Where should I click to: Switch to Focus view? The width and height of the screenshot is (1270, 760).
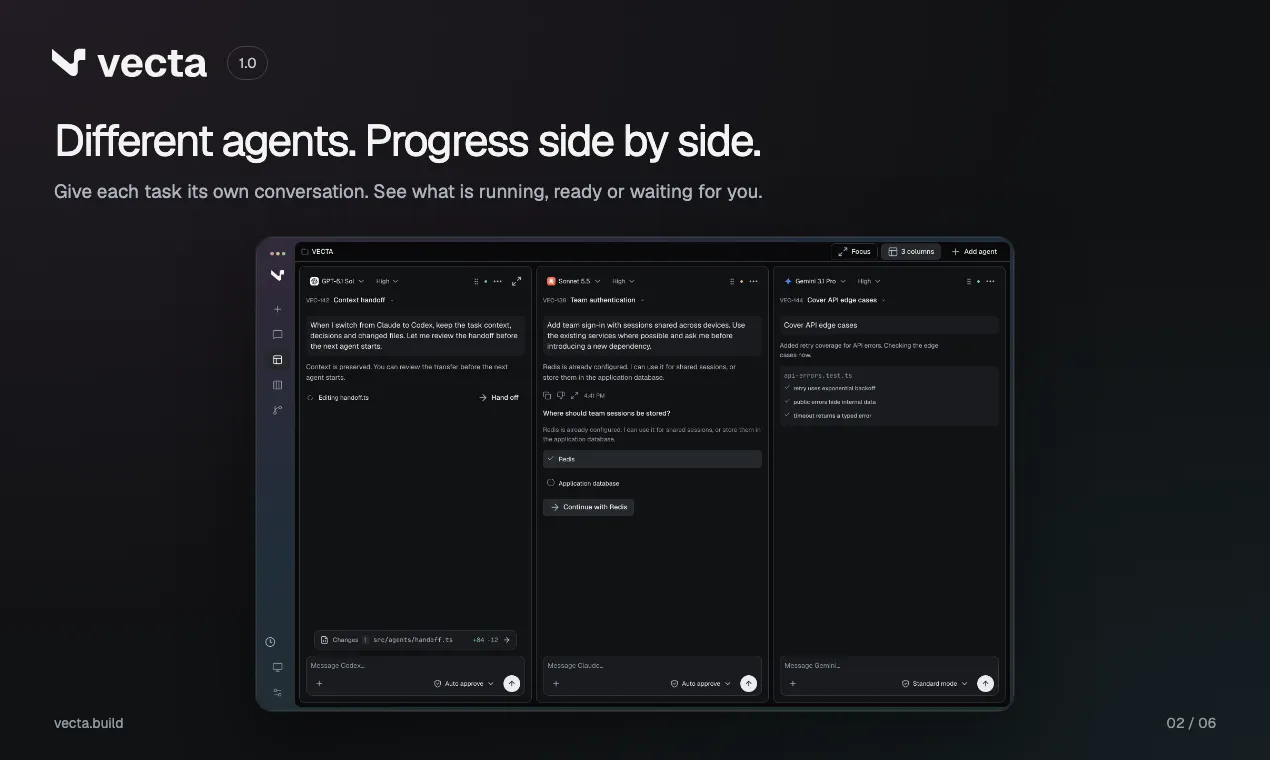pyautogui.click(x=854, y=252)
